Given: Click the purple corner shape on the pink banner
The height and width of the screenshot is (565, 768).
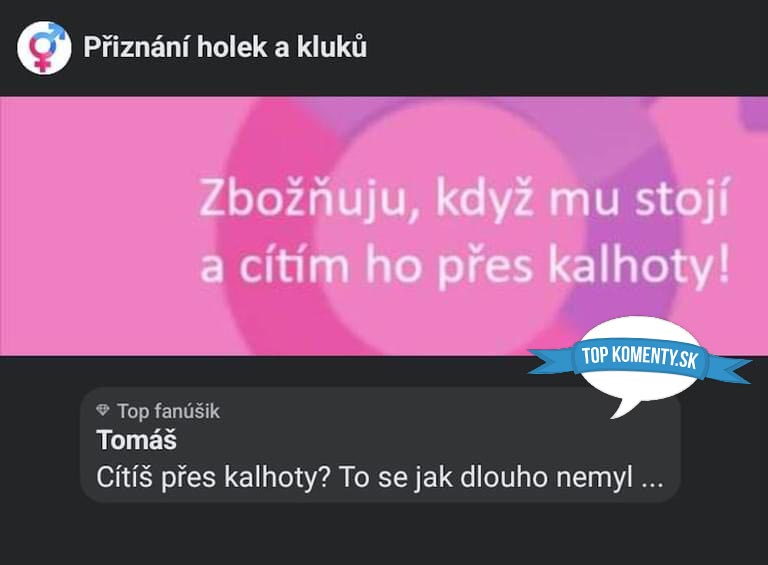Looking at the screenshot, I should click(754, 113).
